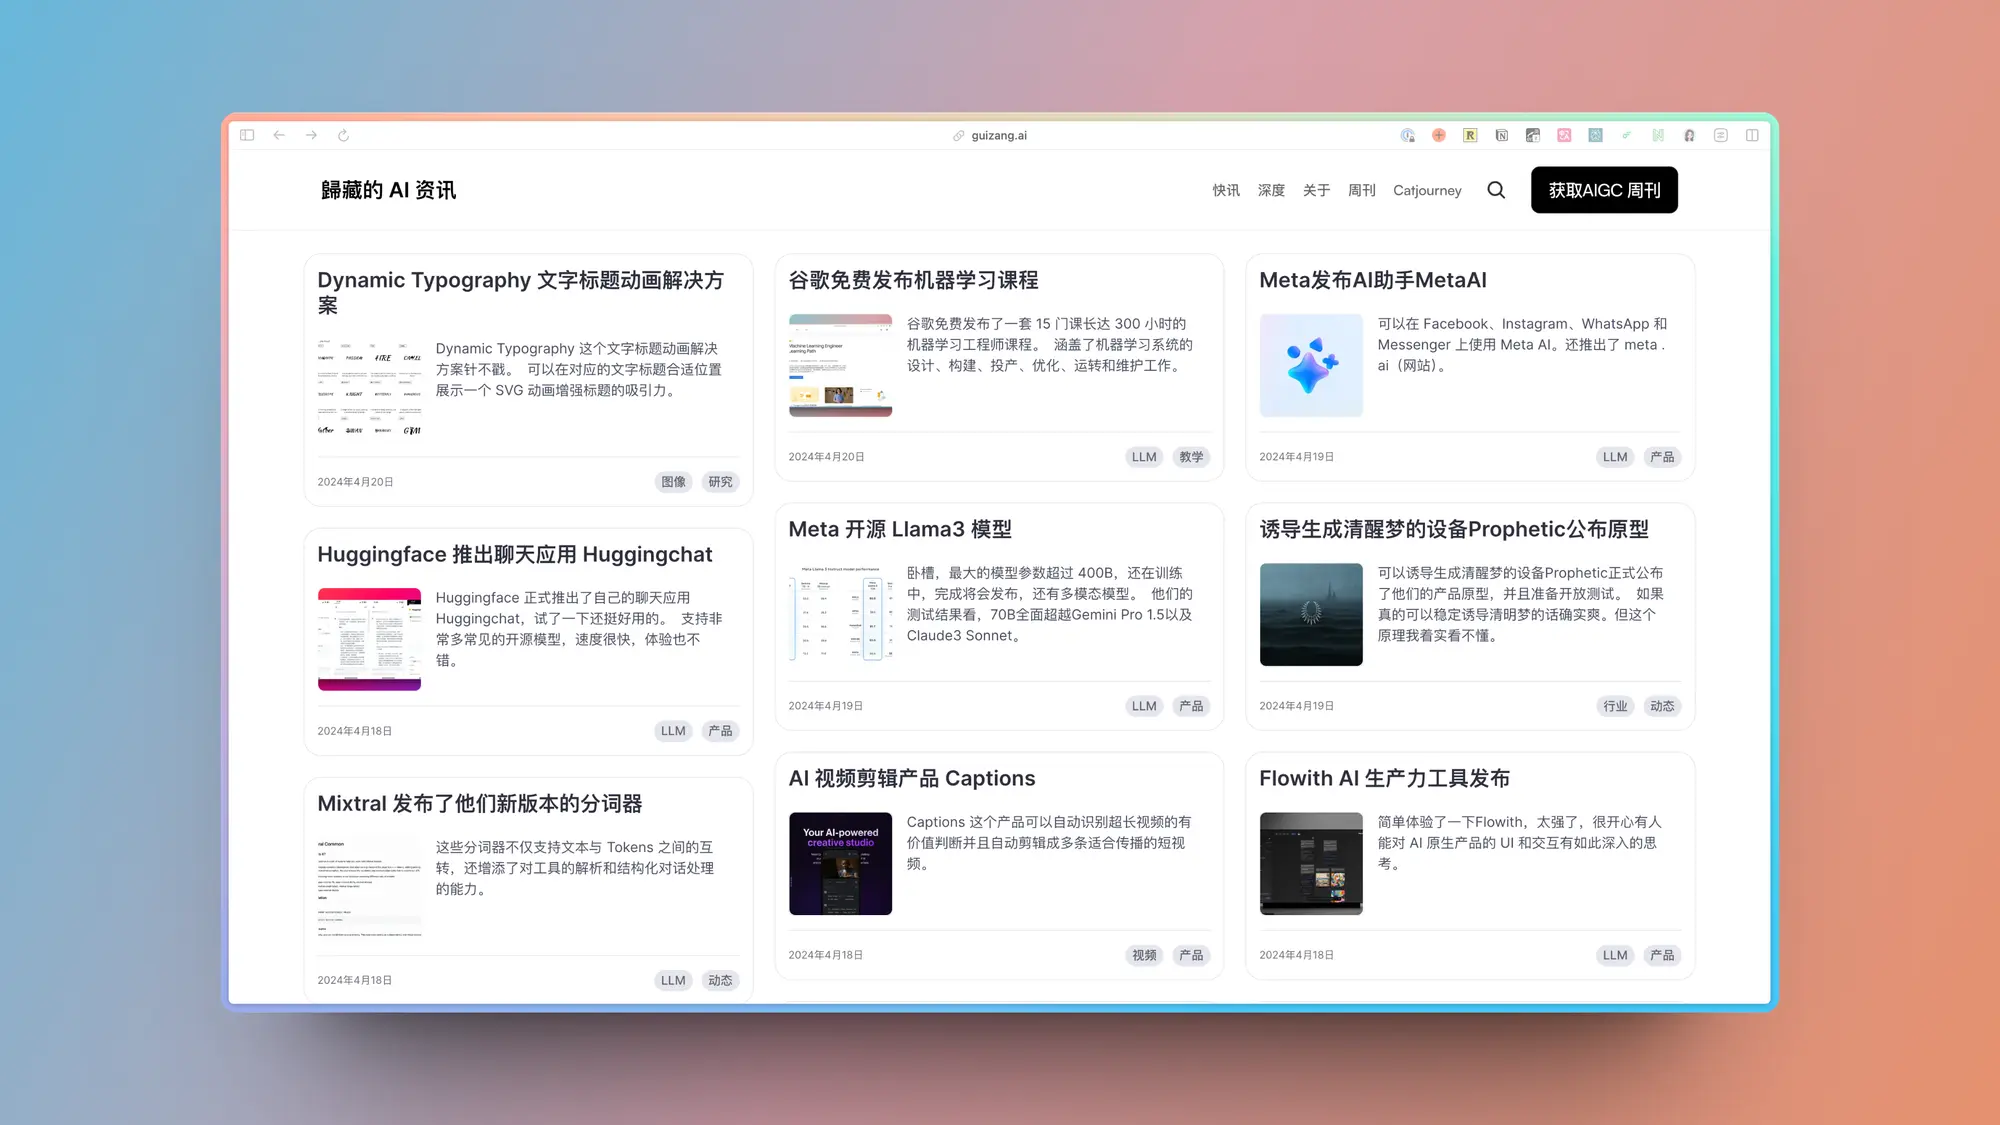Reload the page using refresh icon

click(x=343, y=135)
